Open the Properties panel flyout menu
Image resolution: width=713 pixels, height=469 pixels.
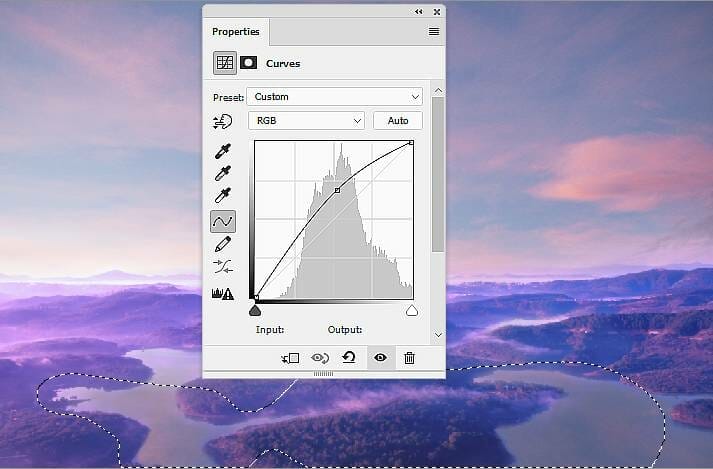pos(434,32)
